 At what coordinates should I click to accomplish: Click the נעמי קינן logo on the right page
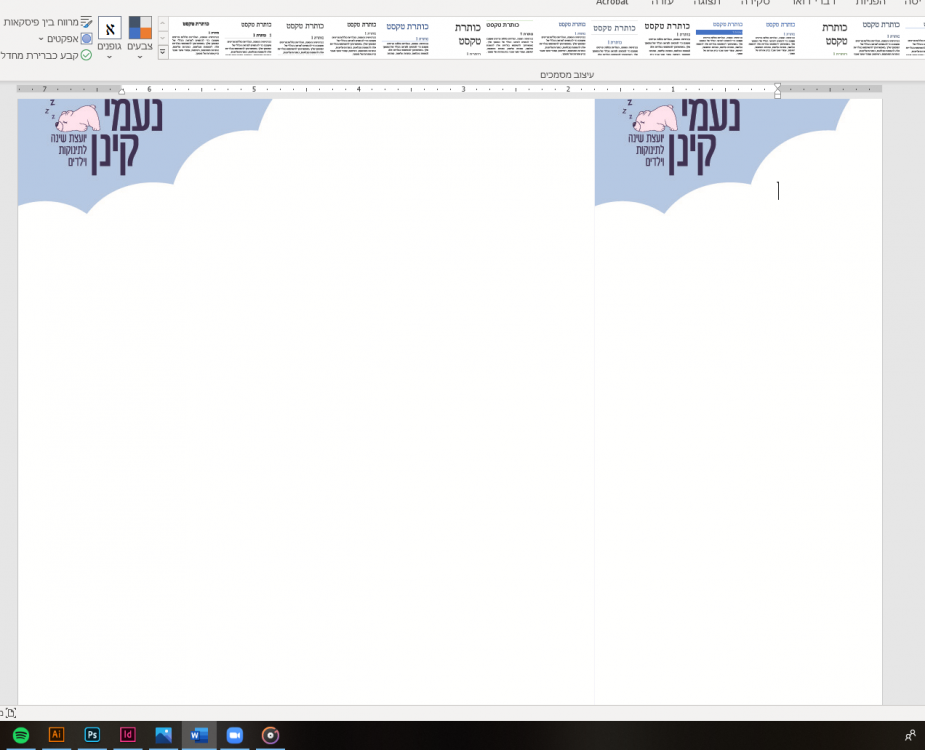[681, 137]
